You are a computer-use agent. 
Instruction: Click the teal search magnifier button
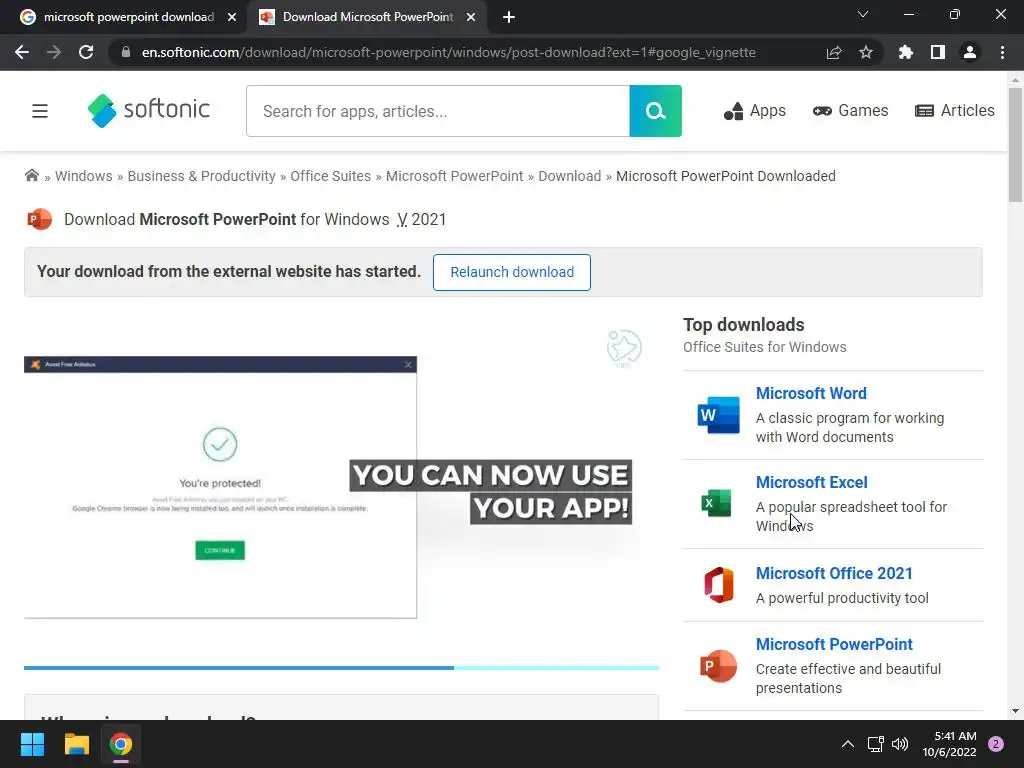(x=655, y=111)
